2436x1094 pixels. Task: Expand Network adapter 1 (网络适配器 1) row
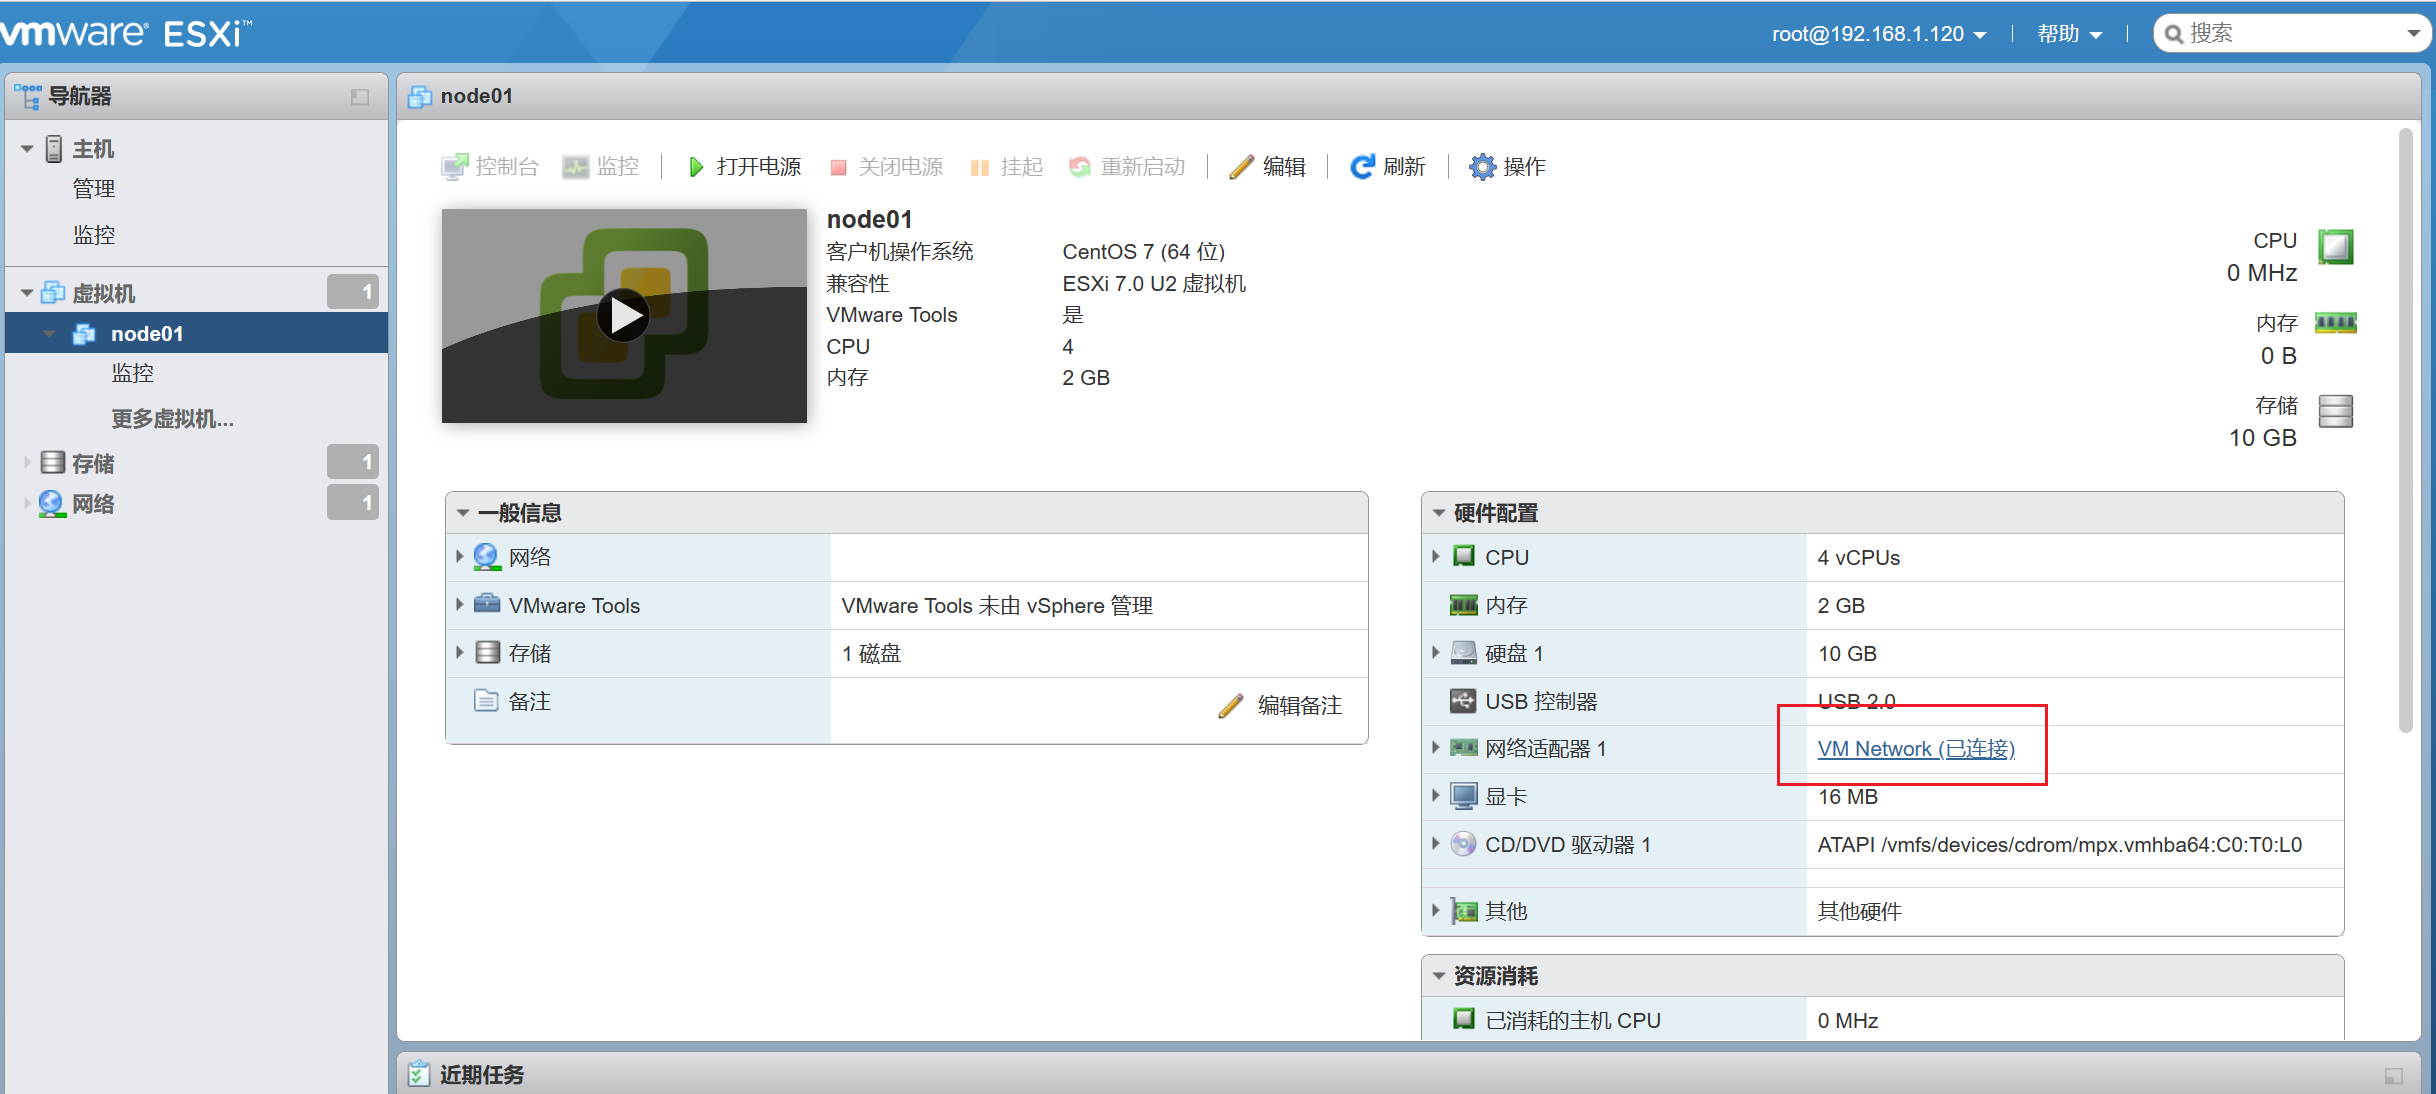pyautogui.click(x=1435, y=747)
